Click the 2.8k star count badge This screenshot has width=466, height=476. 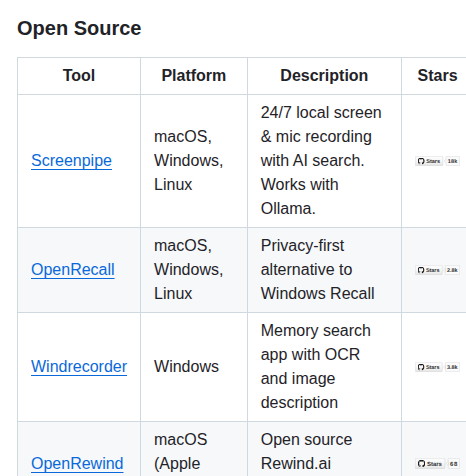point(452,270)
